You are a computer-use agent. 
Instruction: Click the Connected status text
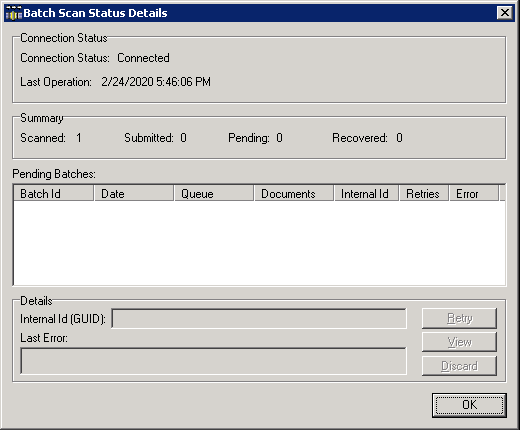143,58
